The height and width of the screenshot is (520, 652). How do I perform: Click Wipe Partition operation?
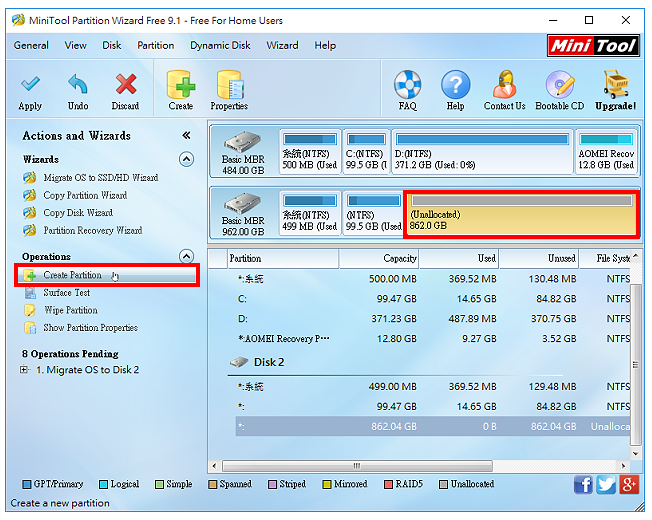71,311
